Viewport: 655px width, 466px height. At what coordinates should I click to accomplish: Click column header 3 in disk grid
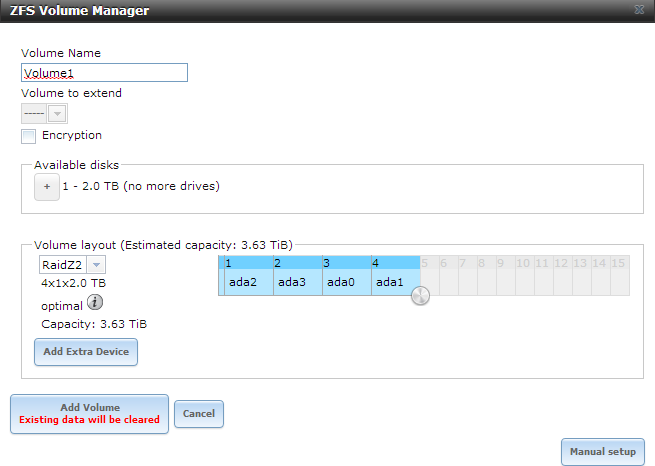(347, 263)
